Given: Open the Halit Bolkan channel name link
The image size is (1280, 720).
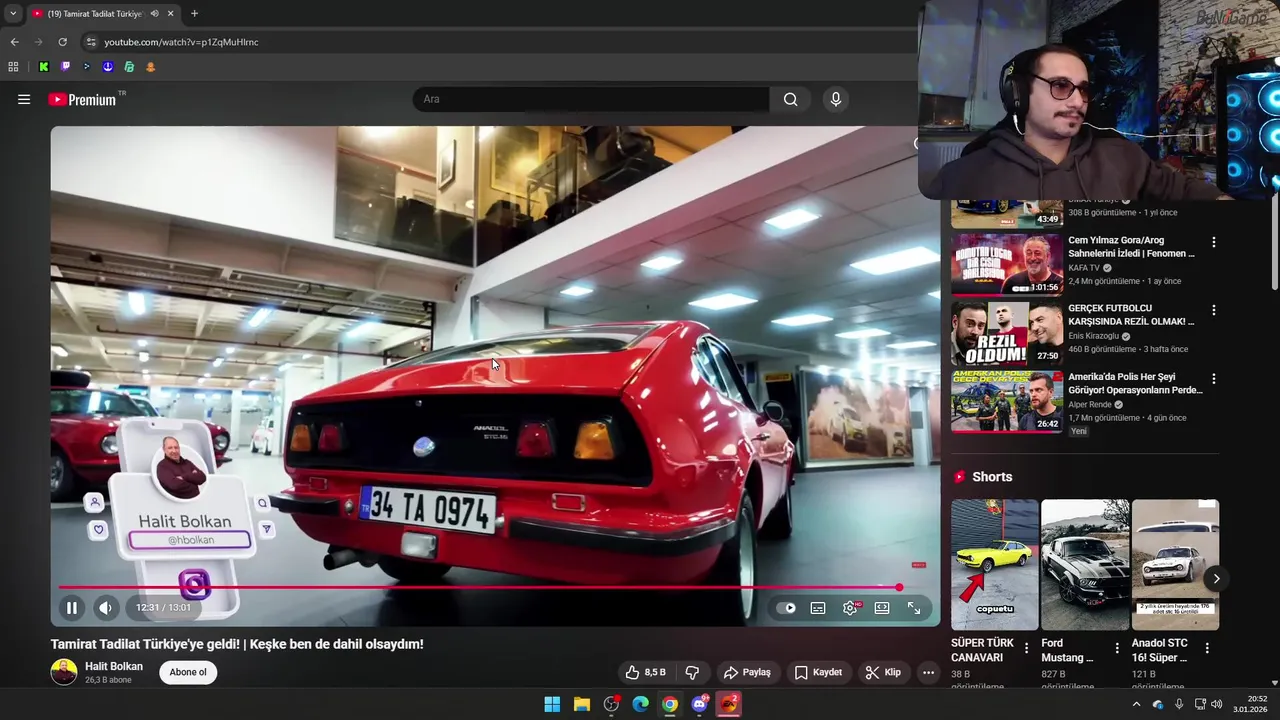Looking at the screenshot, I should 114,666.
